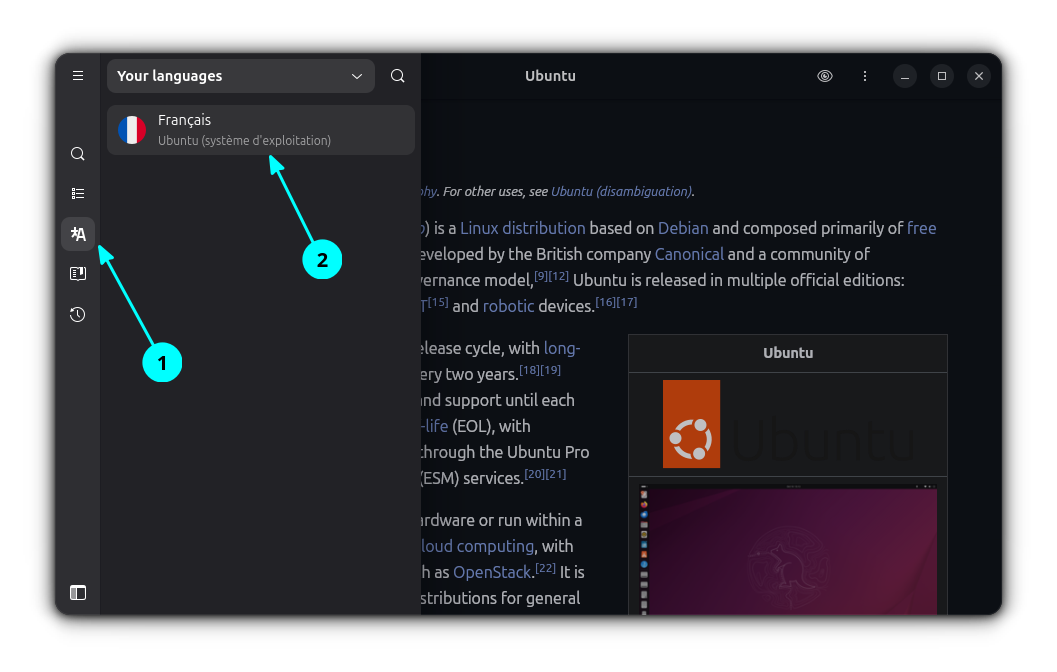The width and height of the screenshot is (1057, 672).
Task: Click the orange Ubuntu logo image
Action: [691, 424]
